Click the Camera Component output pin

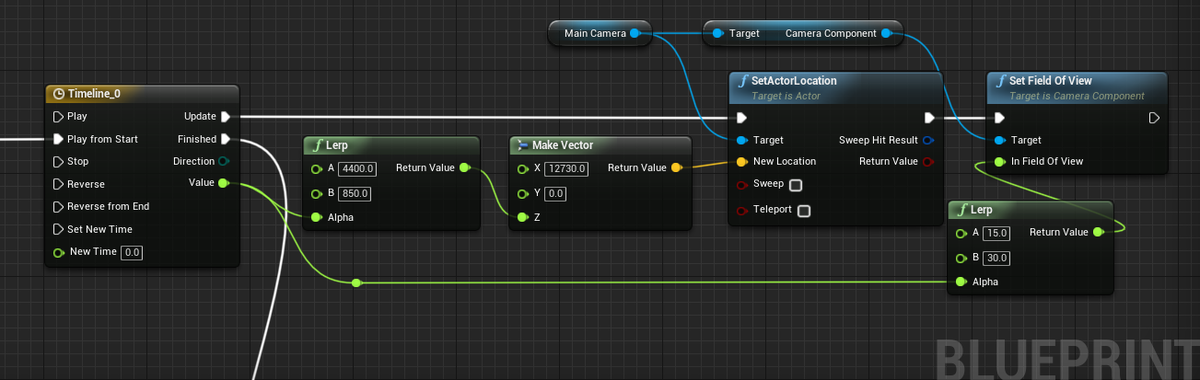coord(886,33)
